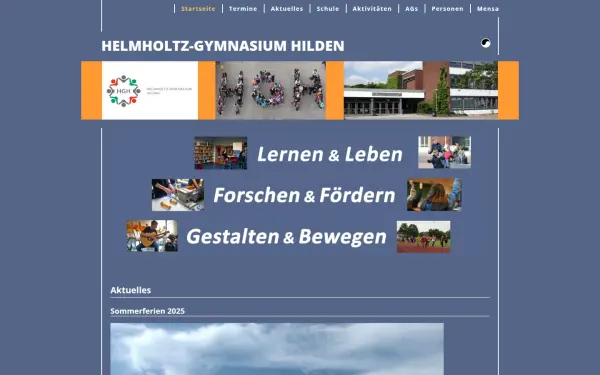Open the aerial HGH students photo
The width and height of the screenshot is (600, 375).
(x=271, y=90)
